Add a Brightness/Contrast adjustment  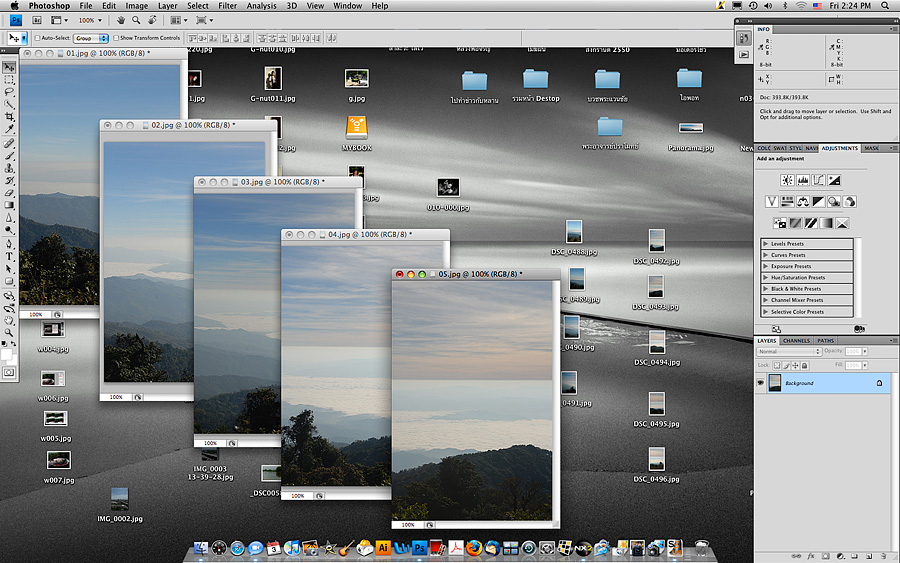pos(787,180)
